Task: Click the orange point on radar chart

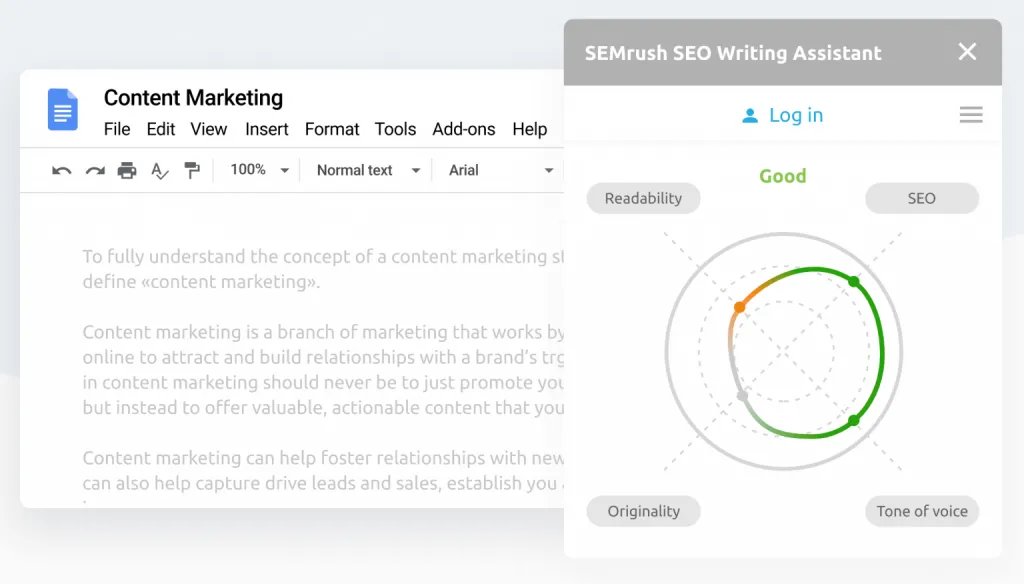Action: pyautogui.click(x=739, y=307)
